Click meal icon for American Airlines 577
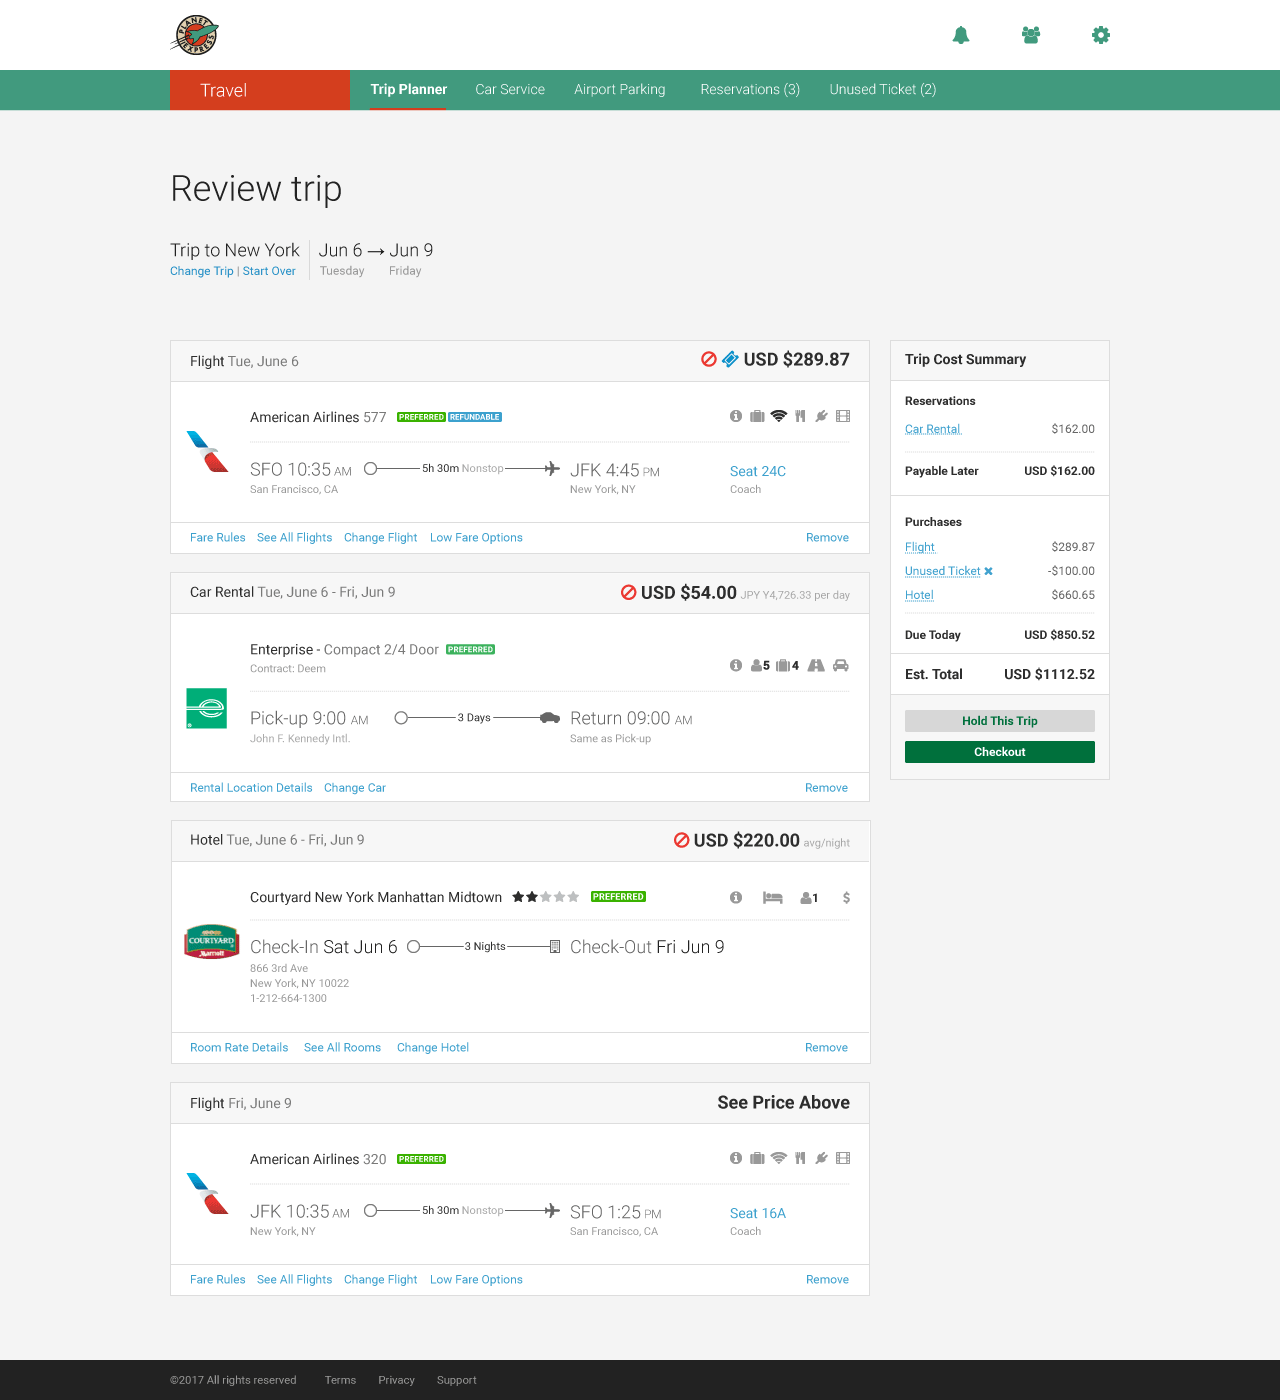This screenshot has width=1280, height=1400. pos(800,416)
